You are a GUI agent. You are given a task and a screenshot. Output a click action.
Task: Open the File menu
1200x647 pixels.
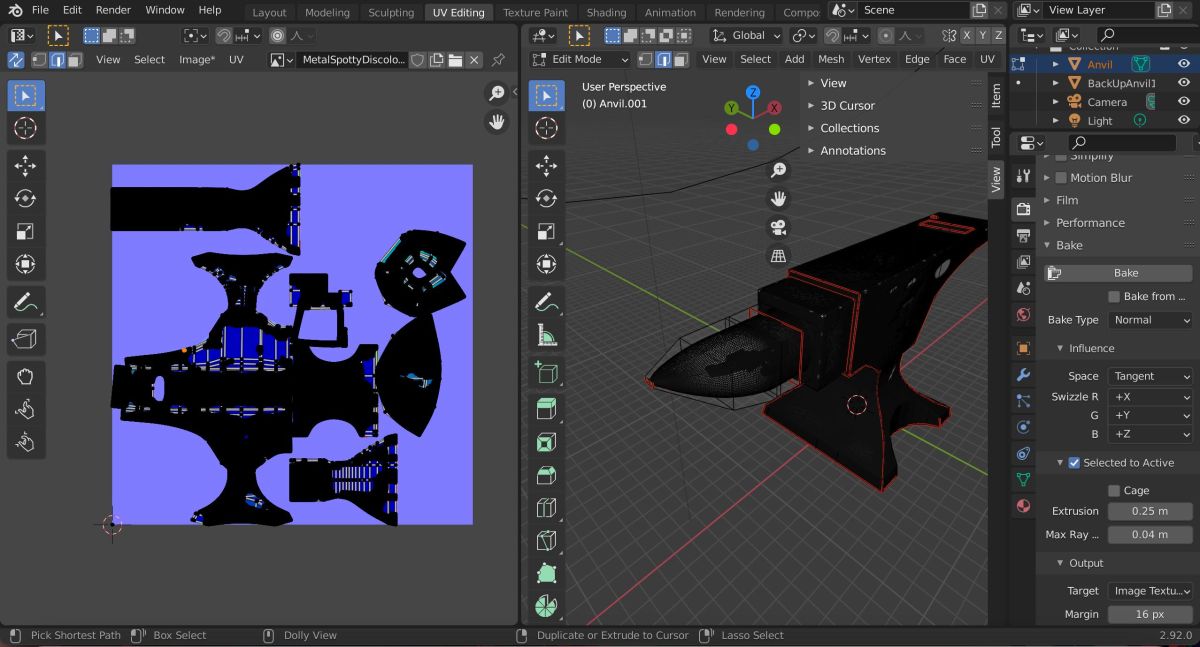pyautogui.click(x=40, y=10)
